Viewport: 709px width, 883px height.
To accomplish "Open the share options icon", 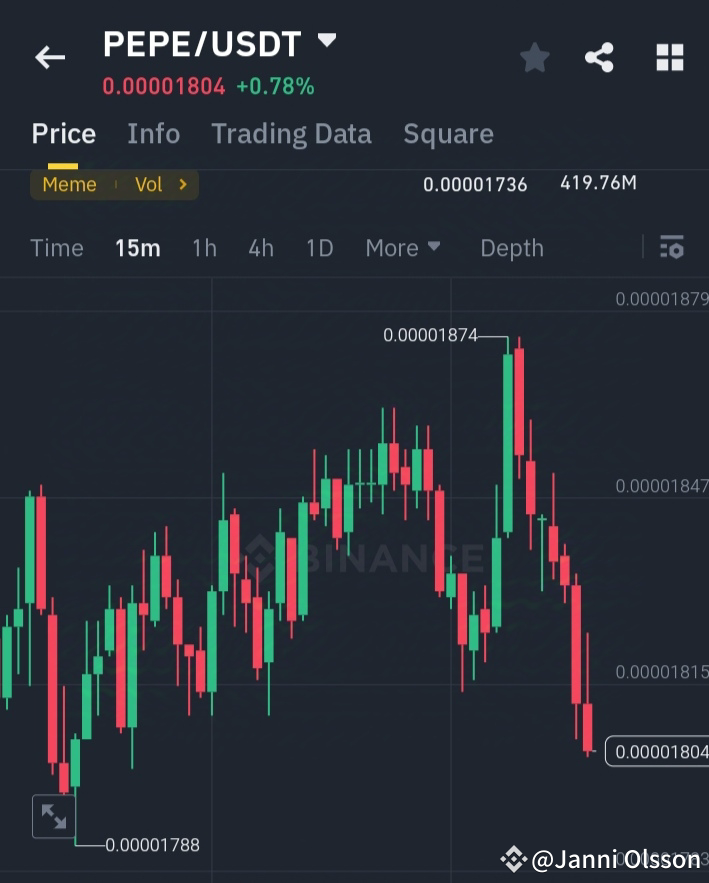I will point(599,57).
